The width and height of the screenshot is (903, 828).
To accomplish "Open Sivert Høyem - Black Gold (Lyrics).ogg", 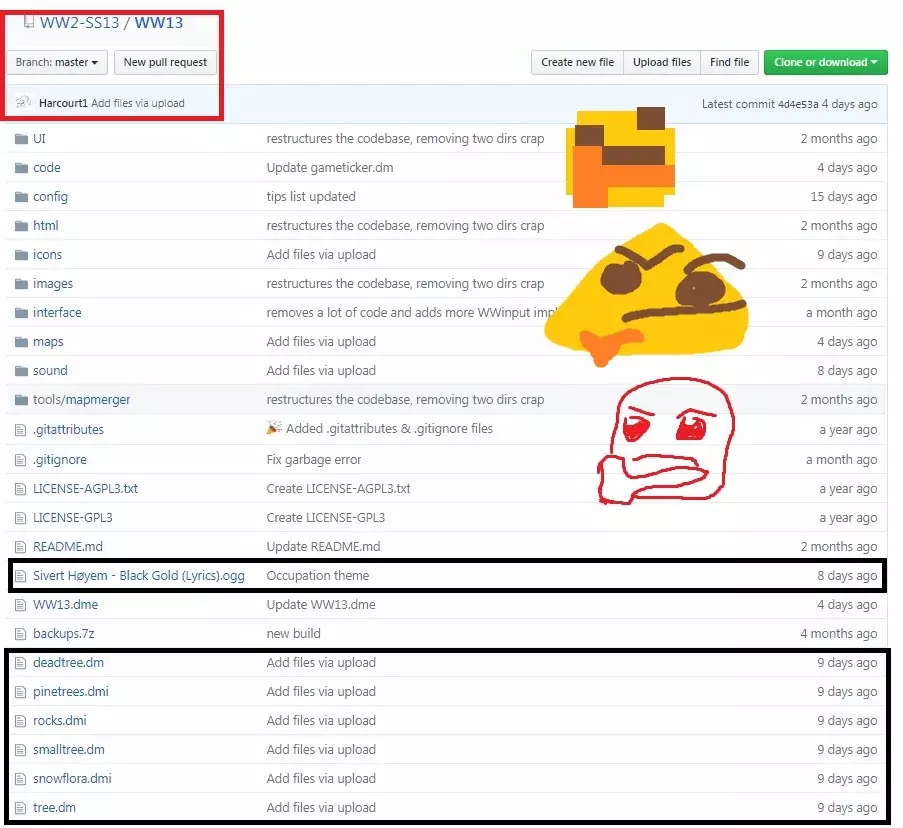I will point(139,576).
